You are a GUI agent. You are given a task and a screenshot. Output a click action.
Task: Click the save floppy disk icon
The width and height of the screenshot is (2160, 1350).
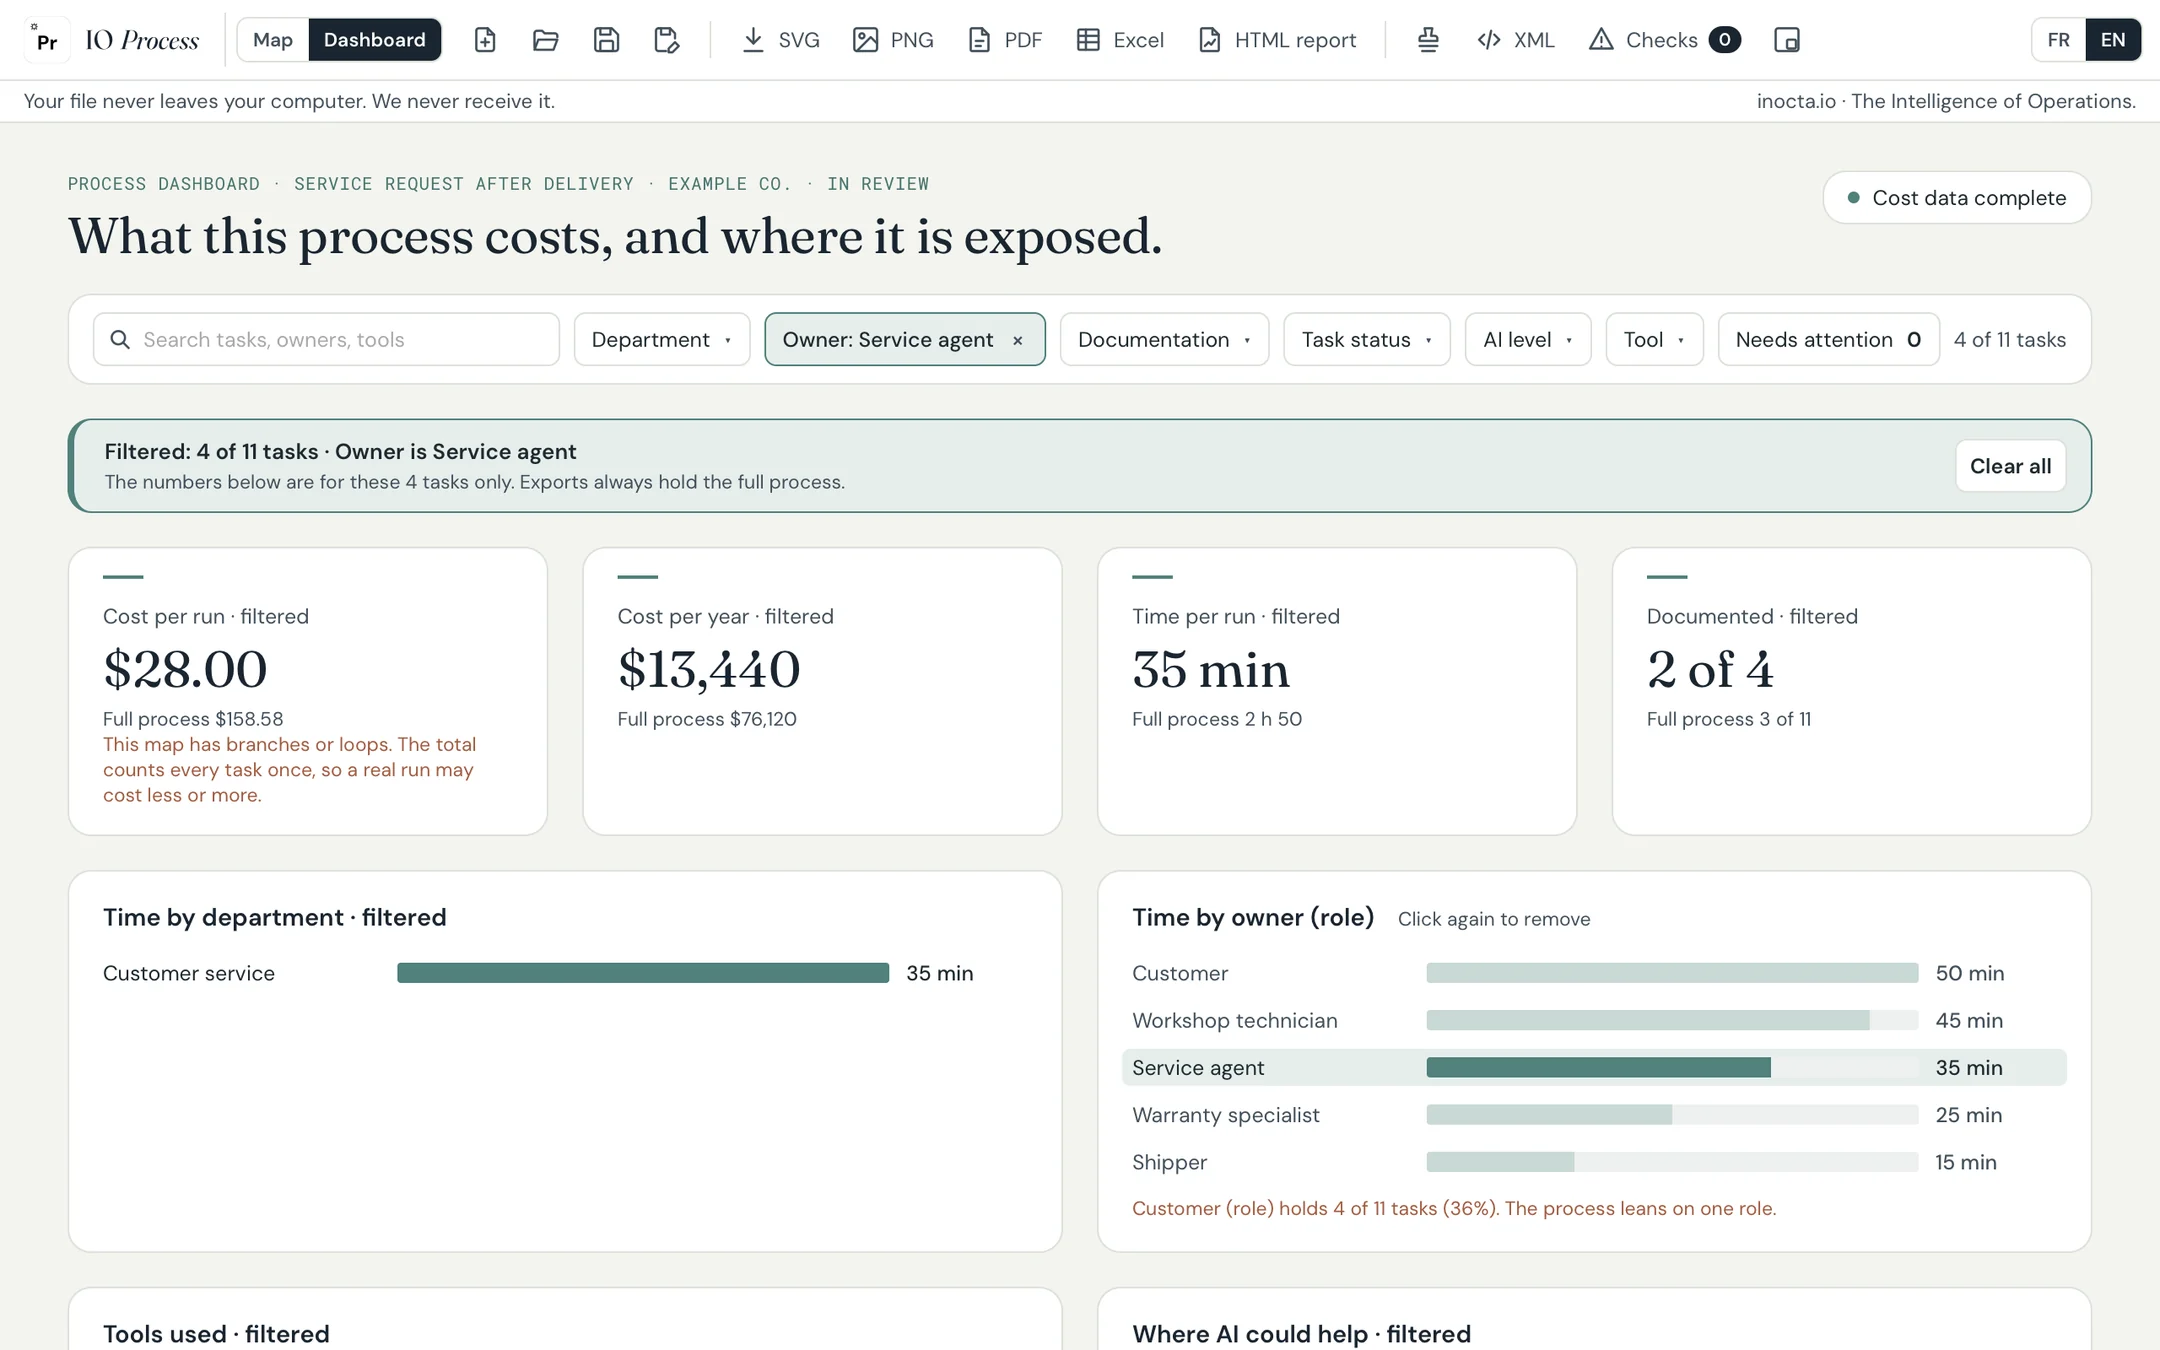pos(606,40)
